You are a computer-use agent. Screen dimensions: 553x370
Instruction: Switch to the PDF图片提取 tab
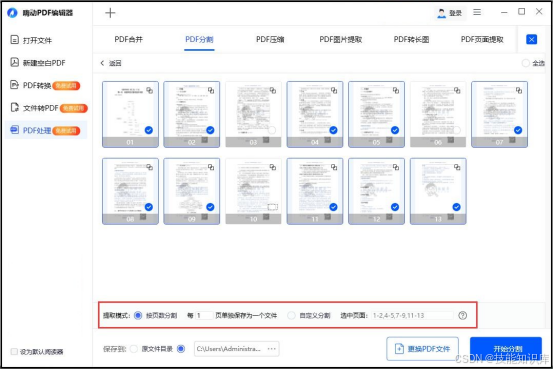coord(341,39)
